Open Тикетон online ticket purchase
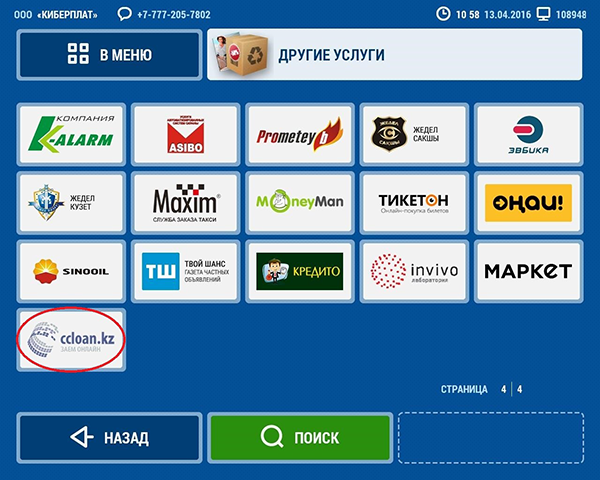600x480 pixels. (414, 203)
